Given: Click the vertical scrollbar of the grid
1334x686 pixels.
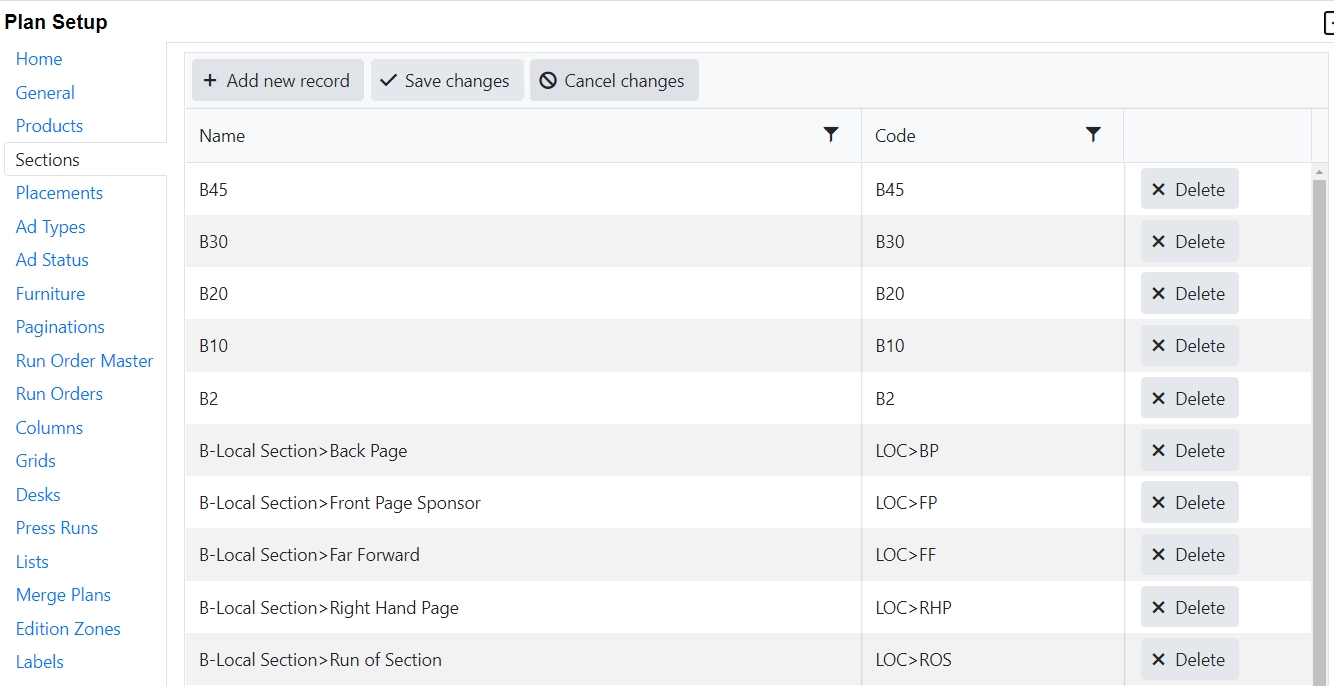Looking at the screenshot, I should [x=1319, y=420].
